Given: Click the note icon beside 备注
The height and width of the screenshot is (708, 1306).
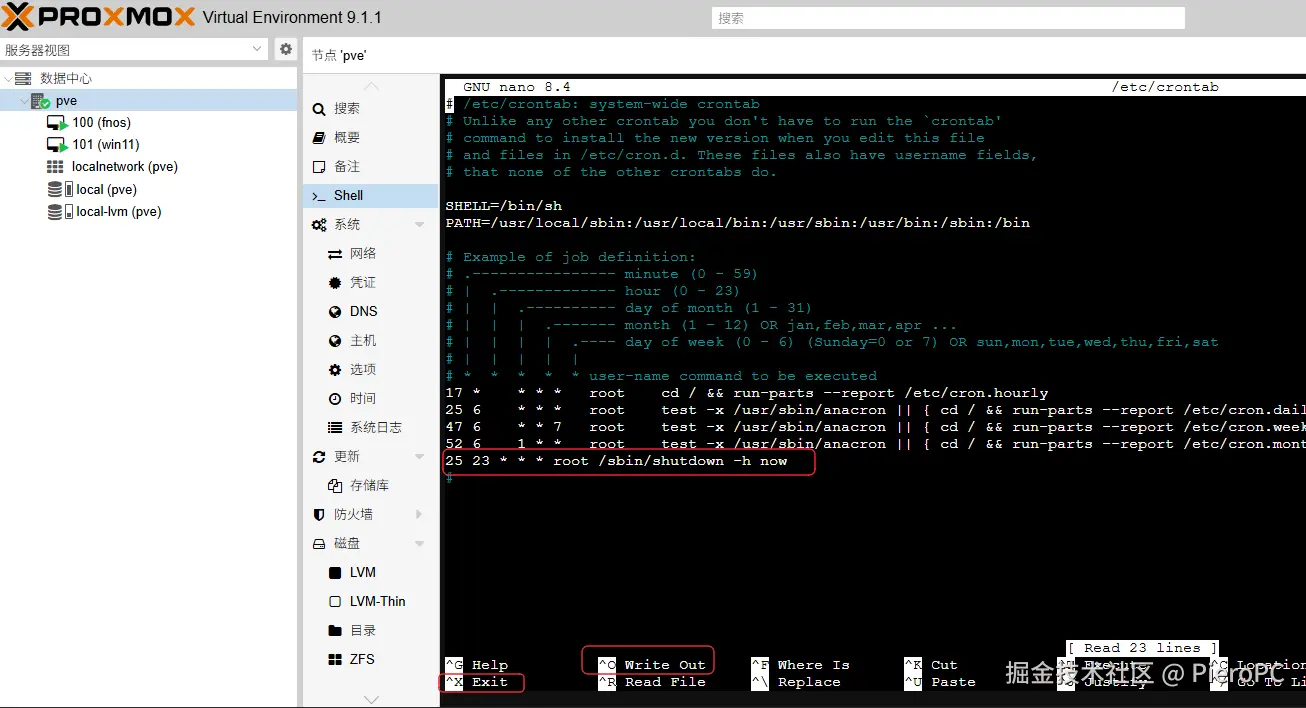Looking at the screenshot, I should [319, 166].
